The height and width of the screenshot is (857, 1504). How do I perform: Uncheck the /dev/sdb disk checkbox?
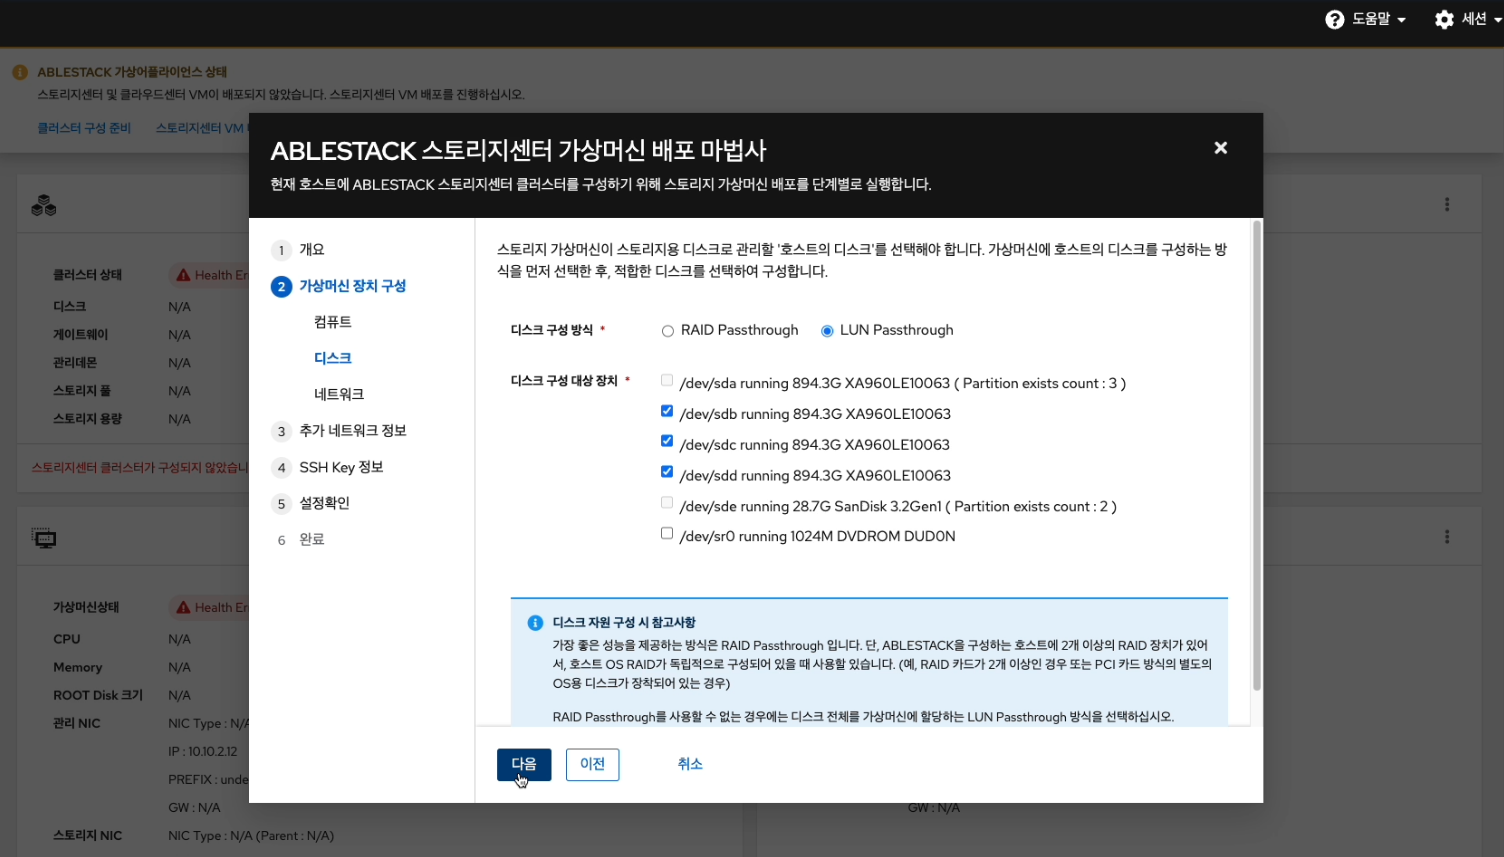click(667, 411)
